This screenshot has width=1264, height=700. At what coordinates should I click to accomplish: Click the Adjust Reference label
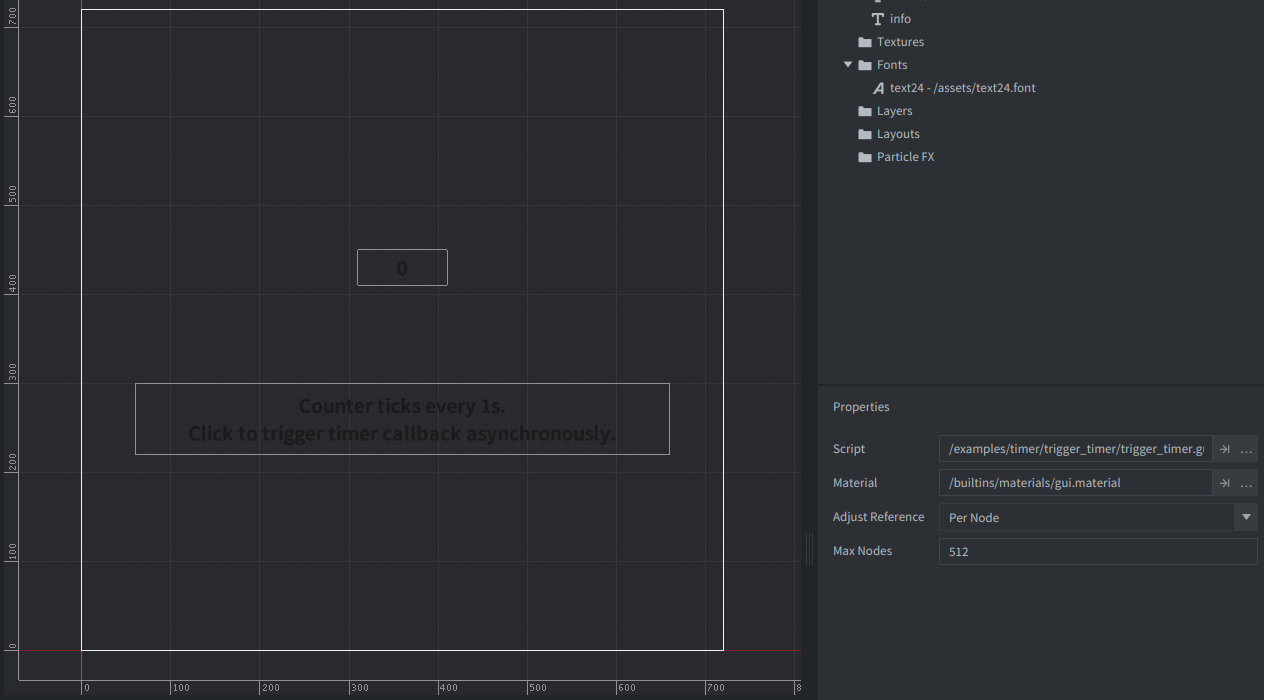878,517
